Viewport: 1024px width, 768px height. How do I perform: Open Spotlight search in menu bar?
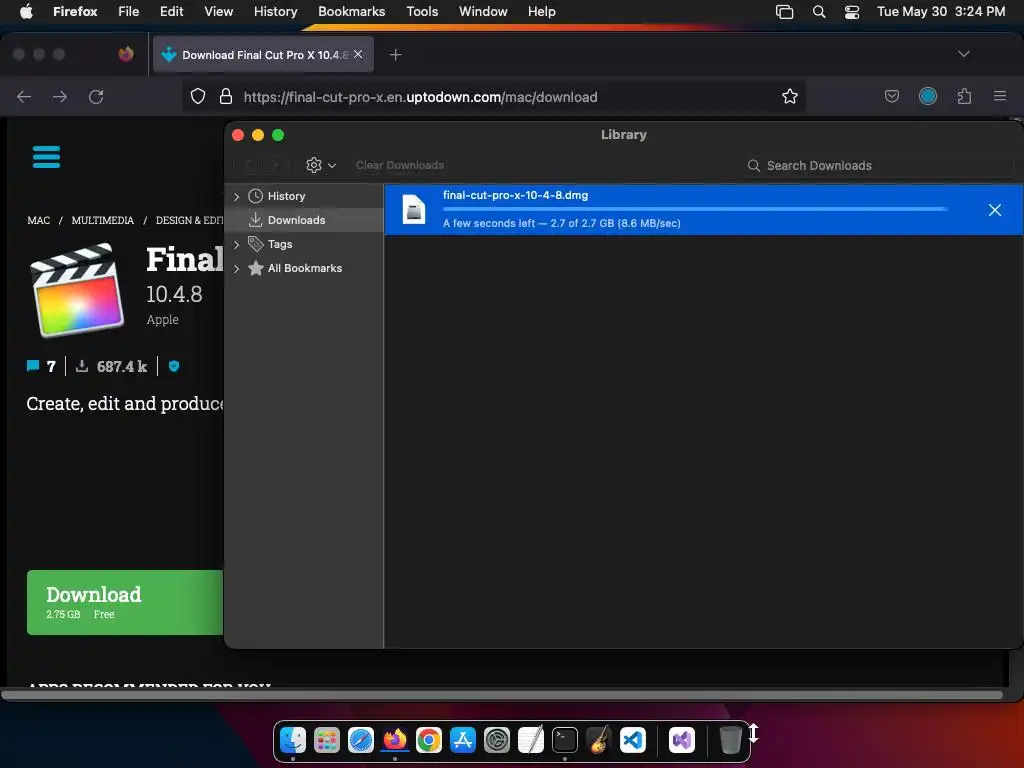819,12
